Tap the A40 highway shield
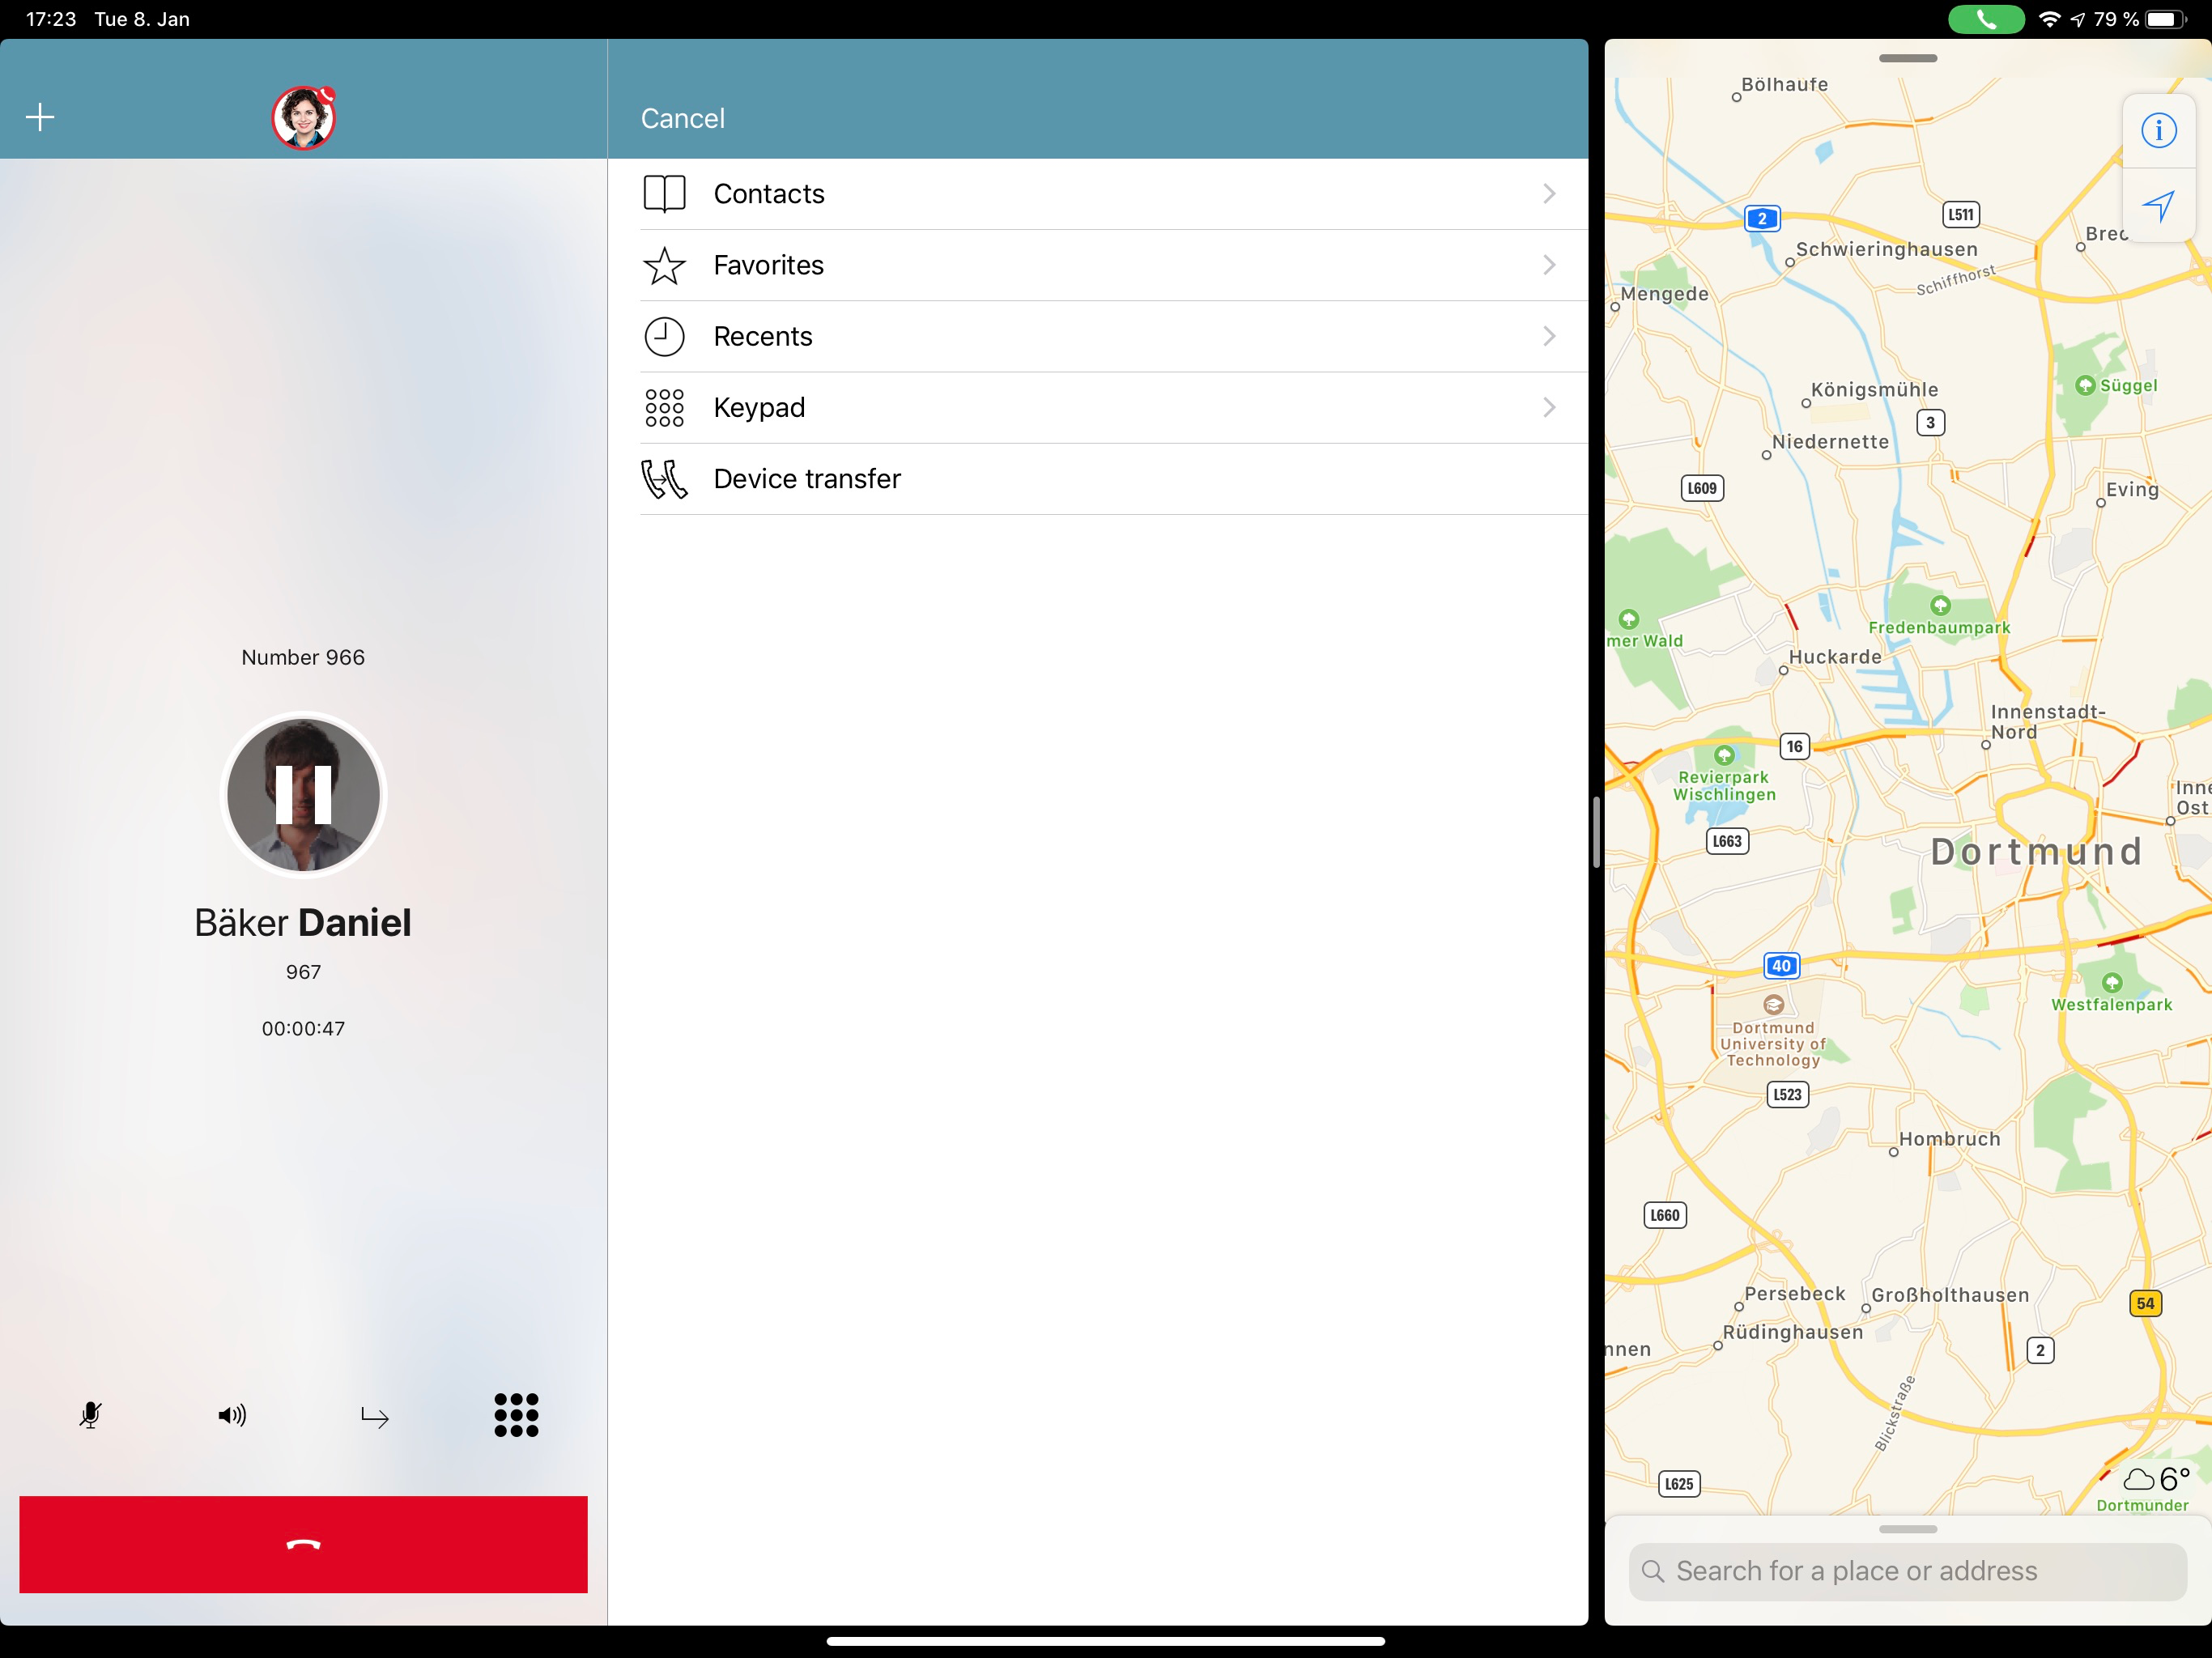Viewport: 2212px width, 1658px height. [x=1781, y=965]
